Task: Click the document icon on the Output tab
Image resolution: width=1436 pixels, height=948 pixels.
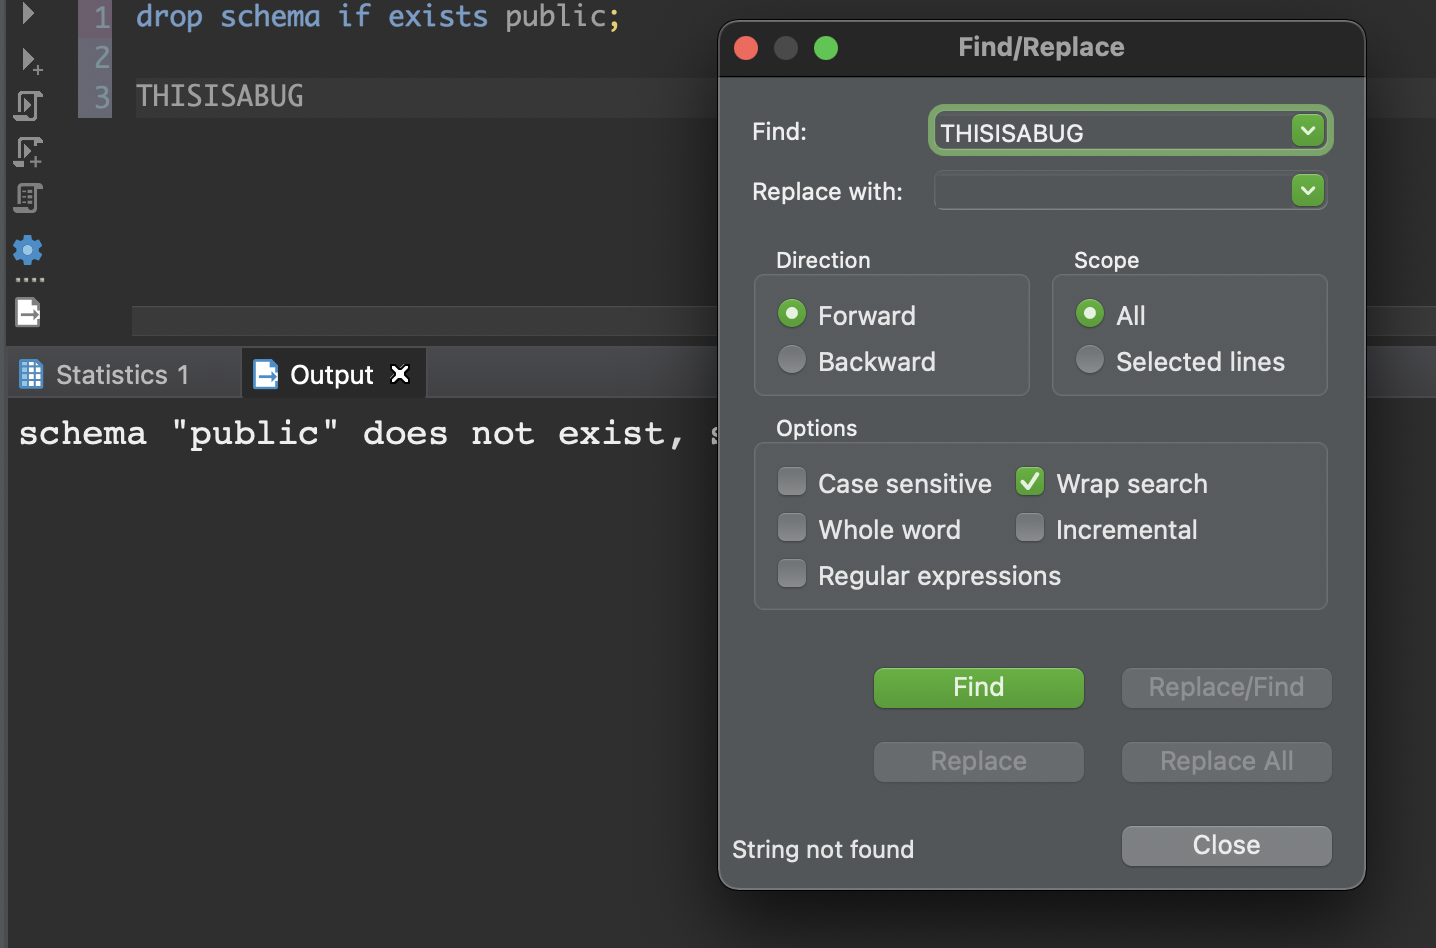Action: (x=266, y=373)
